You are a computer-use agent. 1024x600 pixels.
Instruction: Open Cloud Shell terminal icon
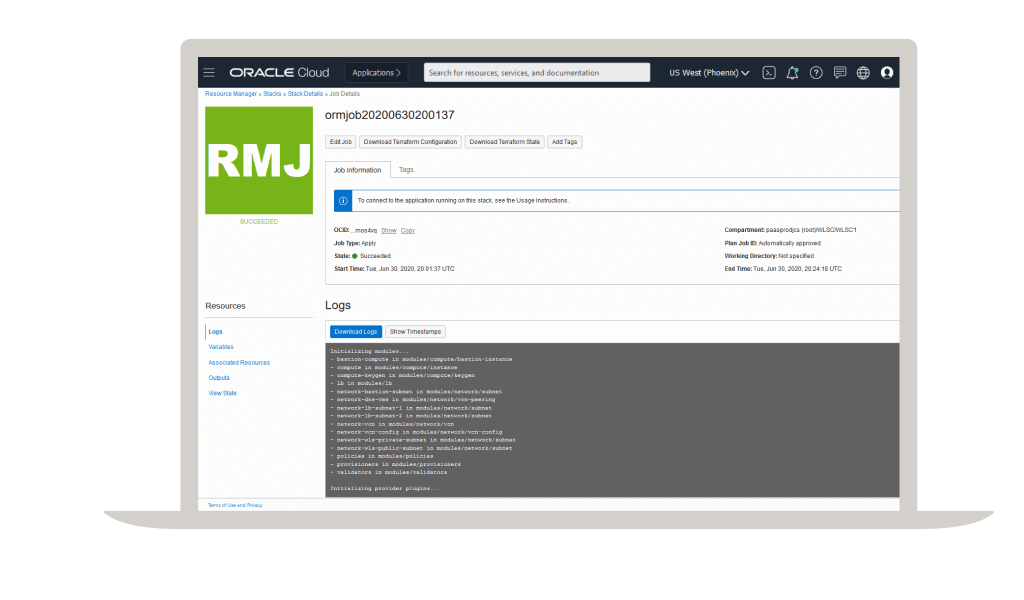click(x=769, y=72)
